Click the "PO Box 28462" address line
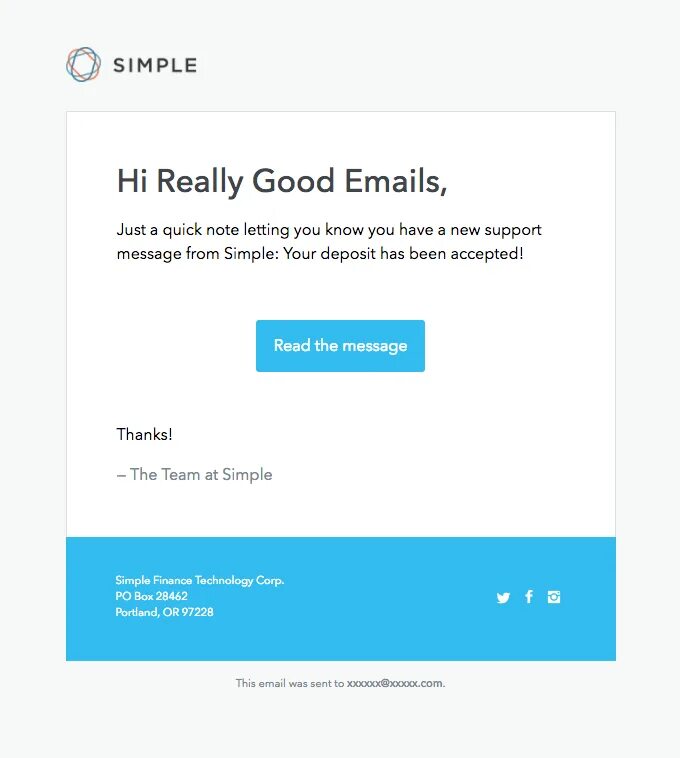The width and height of the screenshot is (680, 758). coord(151,596)
